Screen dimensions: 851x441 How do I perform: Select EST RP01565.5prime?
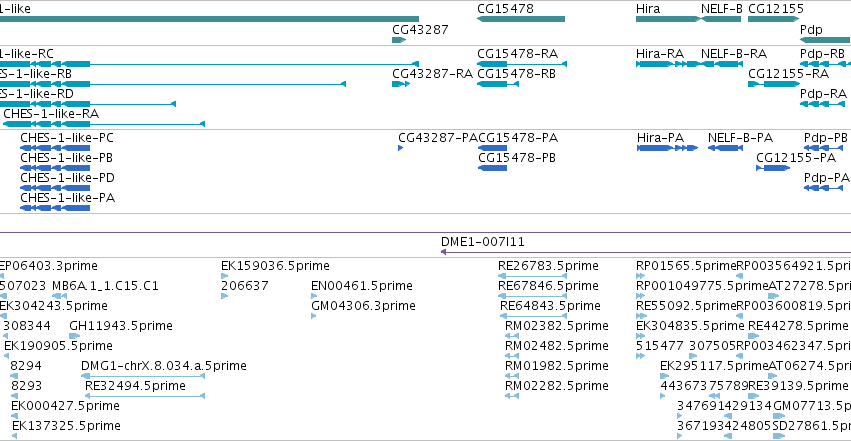click(640, 276)
